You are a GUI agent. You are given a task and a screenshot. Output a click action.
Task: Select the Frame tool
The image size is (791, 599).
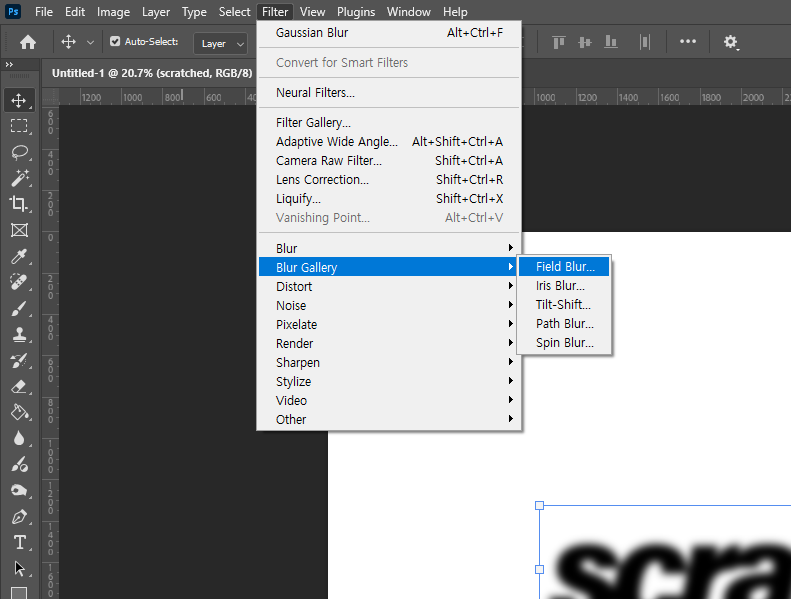19,230
